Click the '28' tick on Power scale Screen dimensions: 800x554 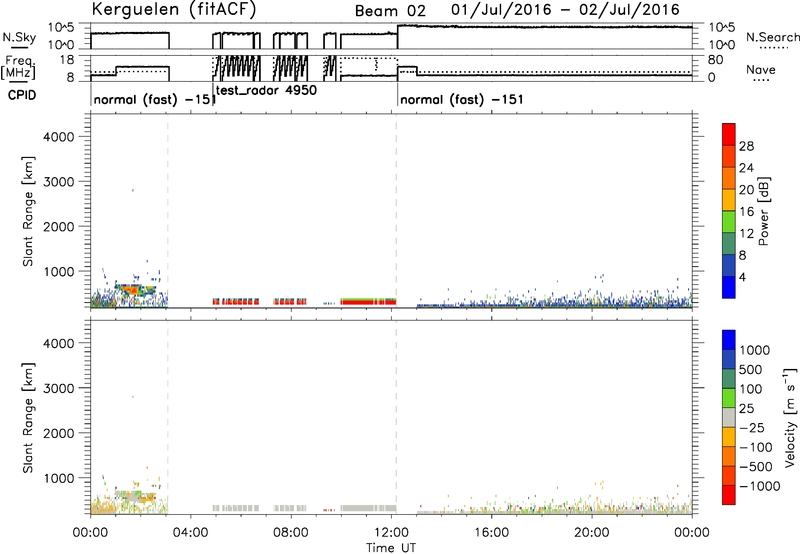(x=746, y=146)
